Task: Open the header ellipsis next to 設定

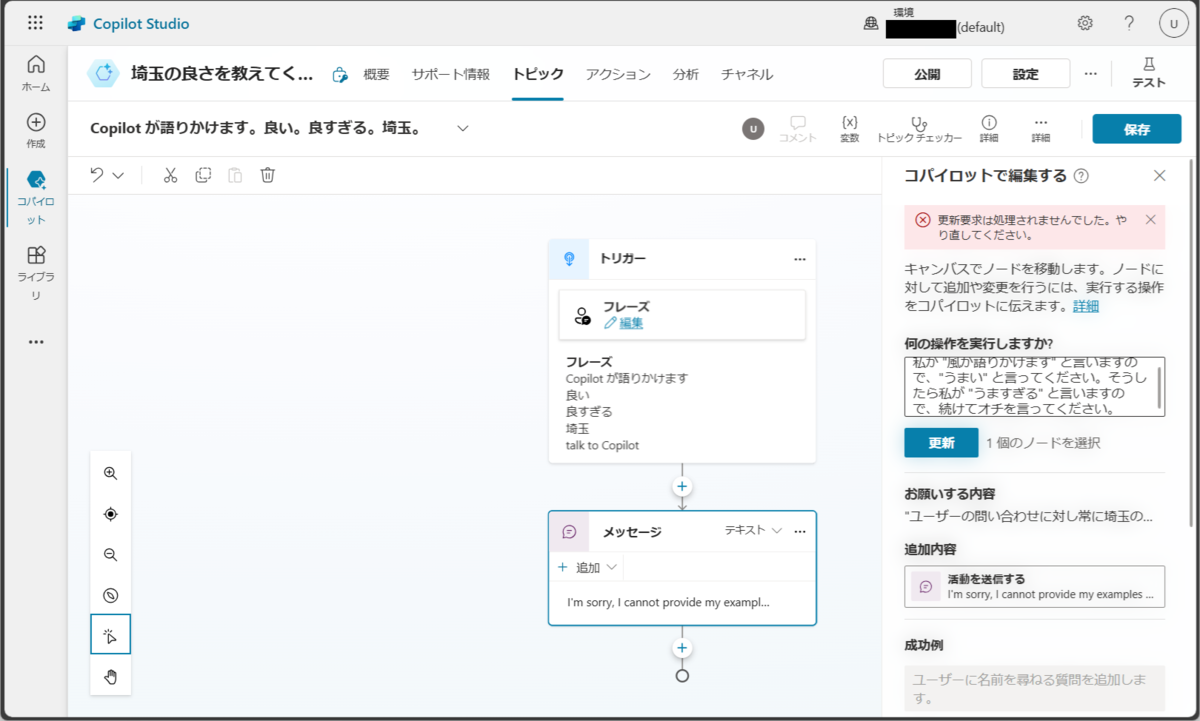Action: (x=1091, y=74)
